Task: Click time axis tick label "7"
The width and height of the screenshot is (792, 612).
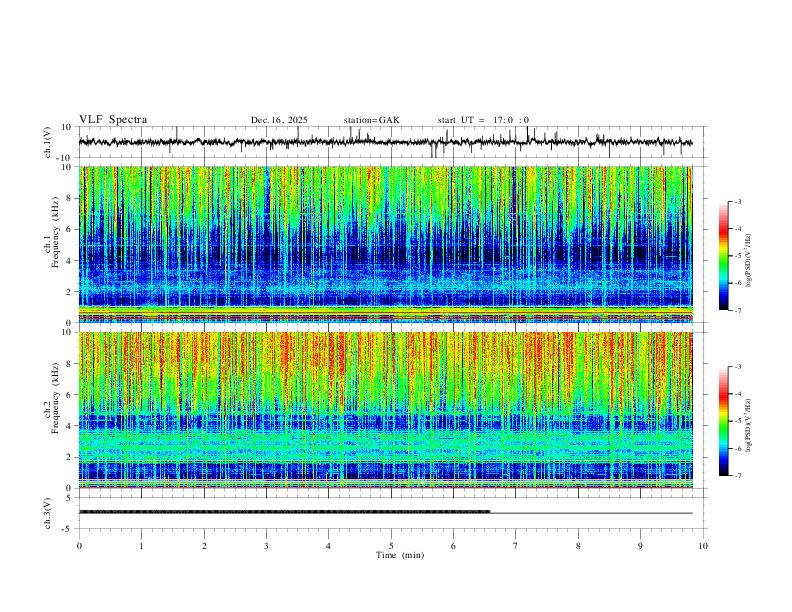Action: 515,546
